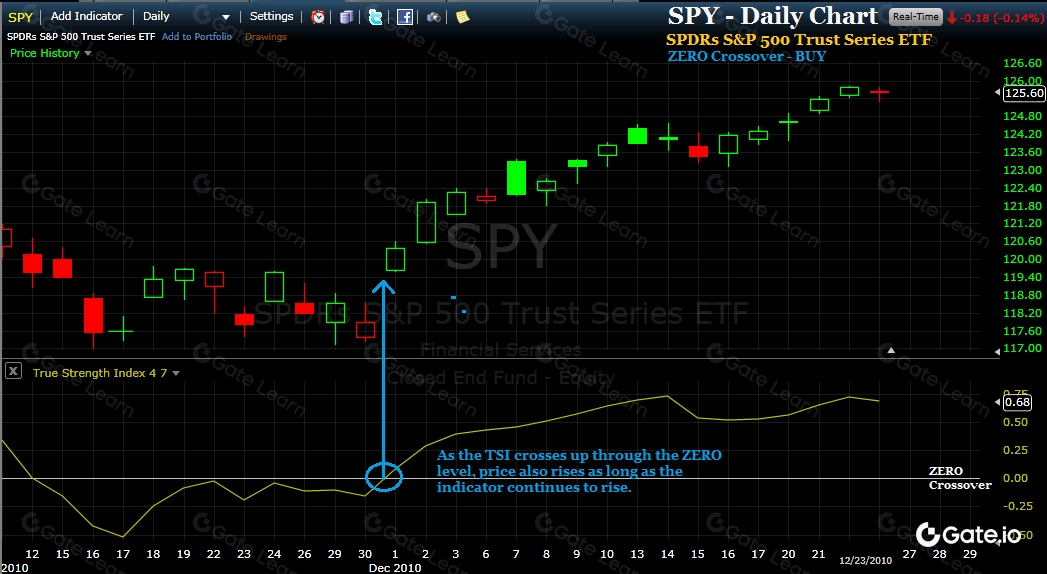Share chart via the Facebook icon
The image size is (1047, 574).
[x=405, y=17]
